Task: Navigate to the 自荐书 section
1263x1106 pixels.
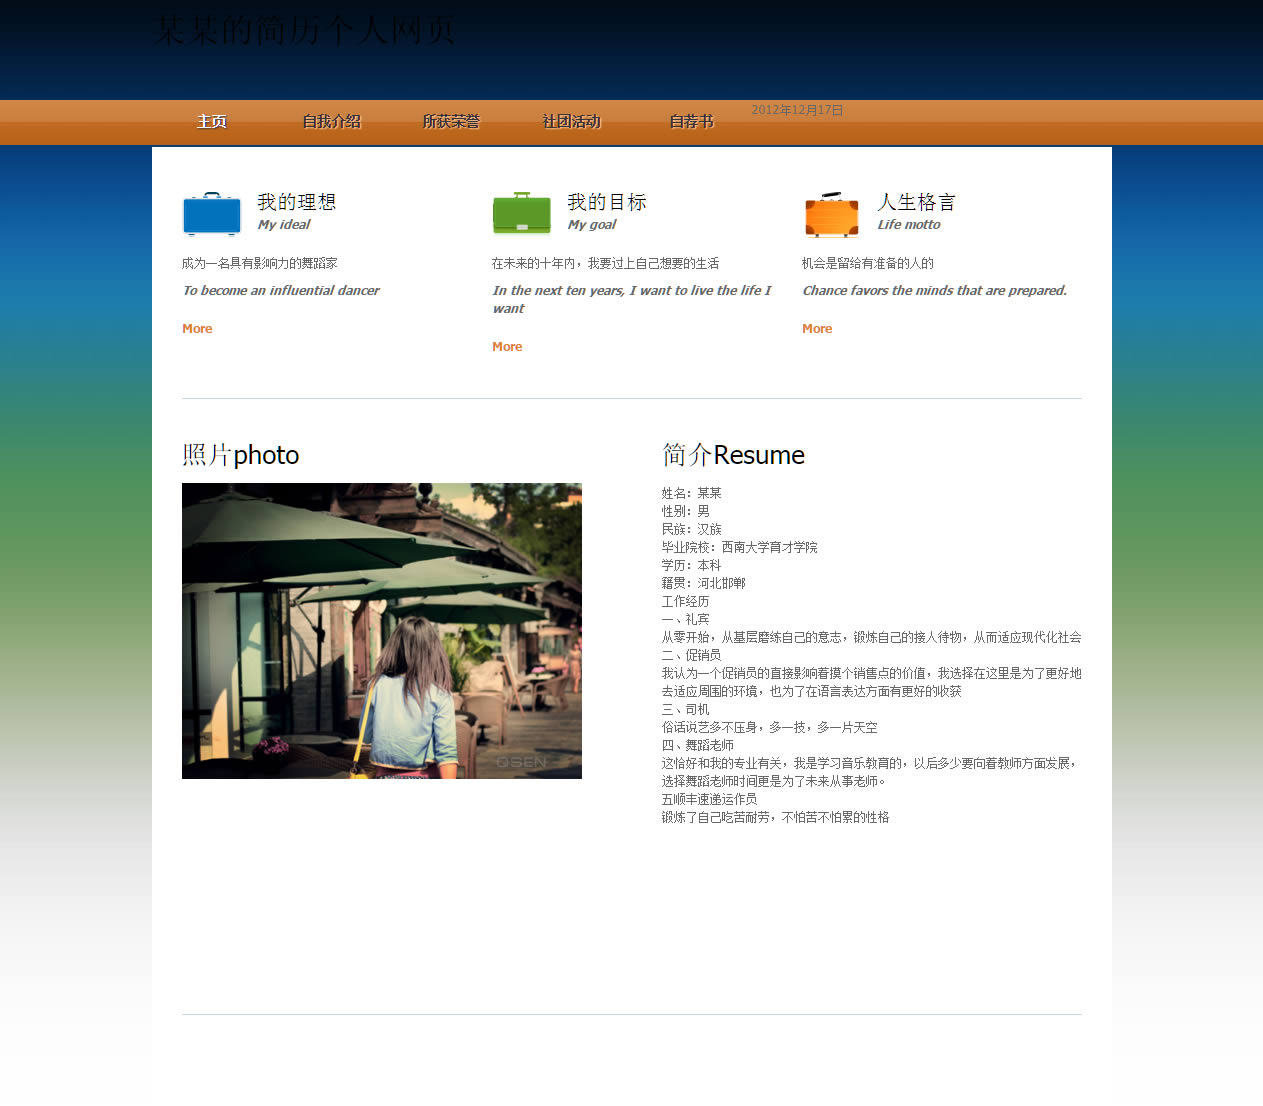Action: [x=691, y=122]
